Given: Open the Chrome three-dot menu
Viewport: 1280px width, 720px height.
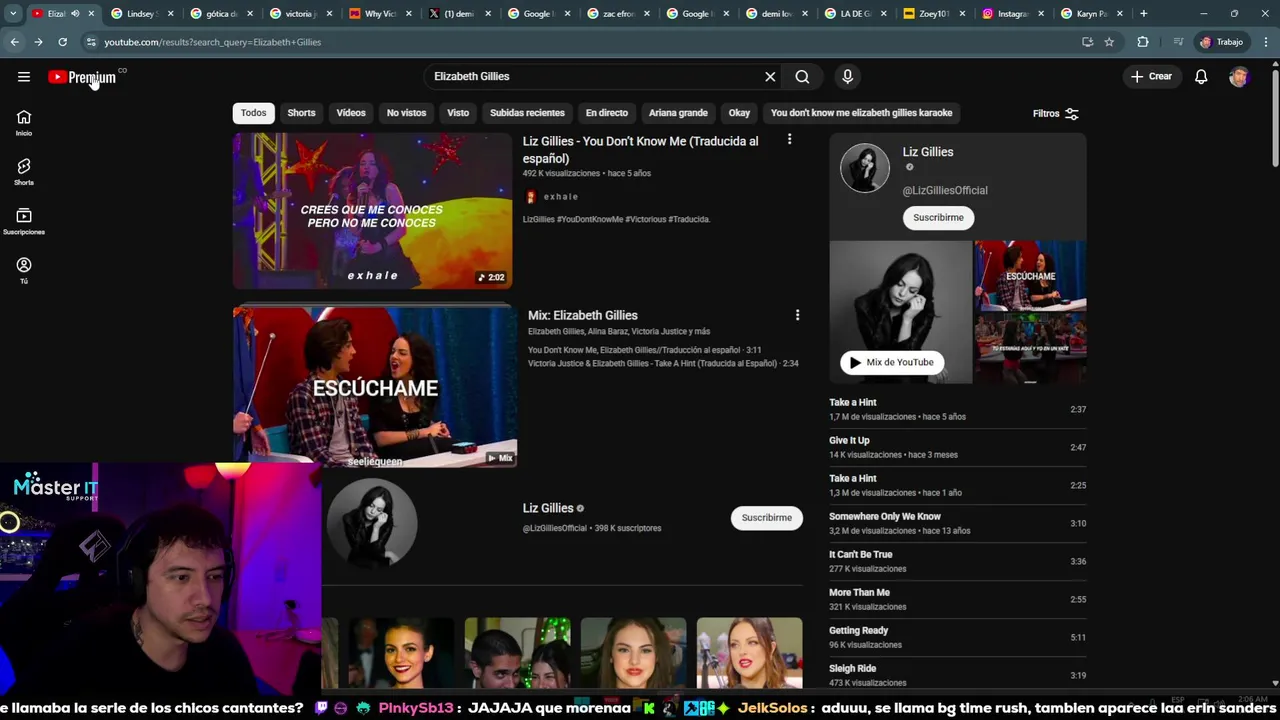Looking at the screenshot, I should [x=1266, y=42].
